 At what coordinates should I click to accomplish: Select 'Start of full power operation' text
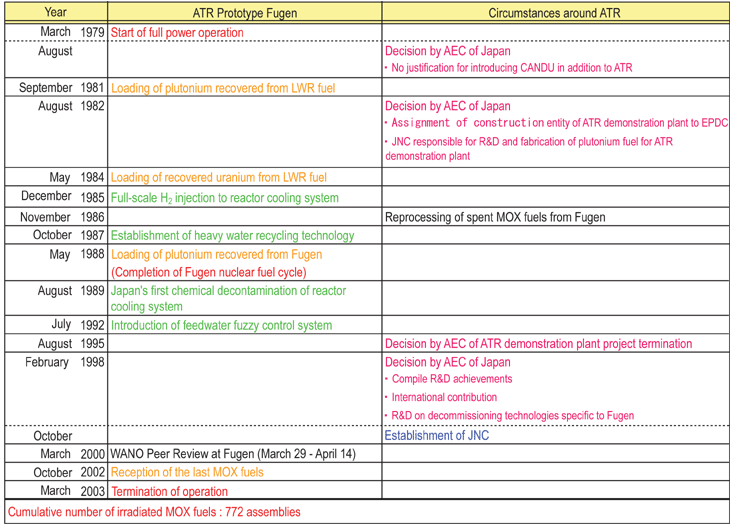tap(177, 33)
